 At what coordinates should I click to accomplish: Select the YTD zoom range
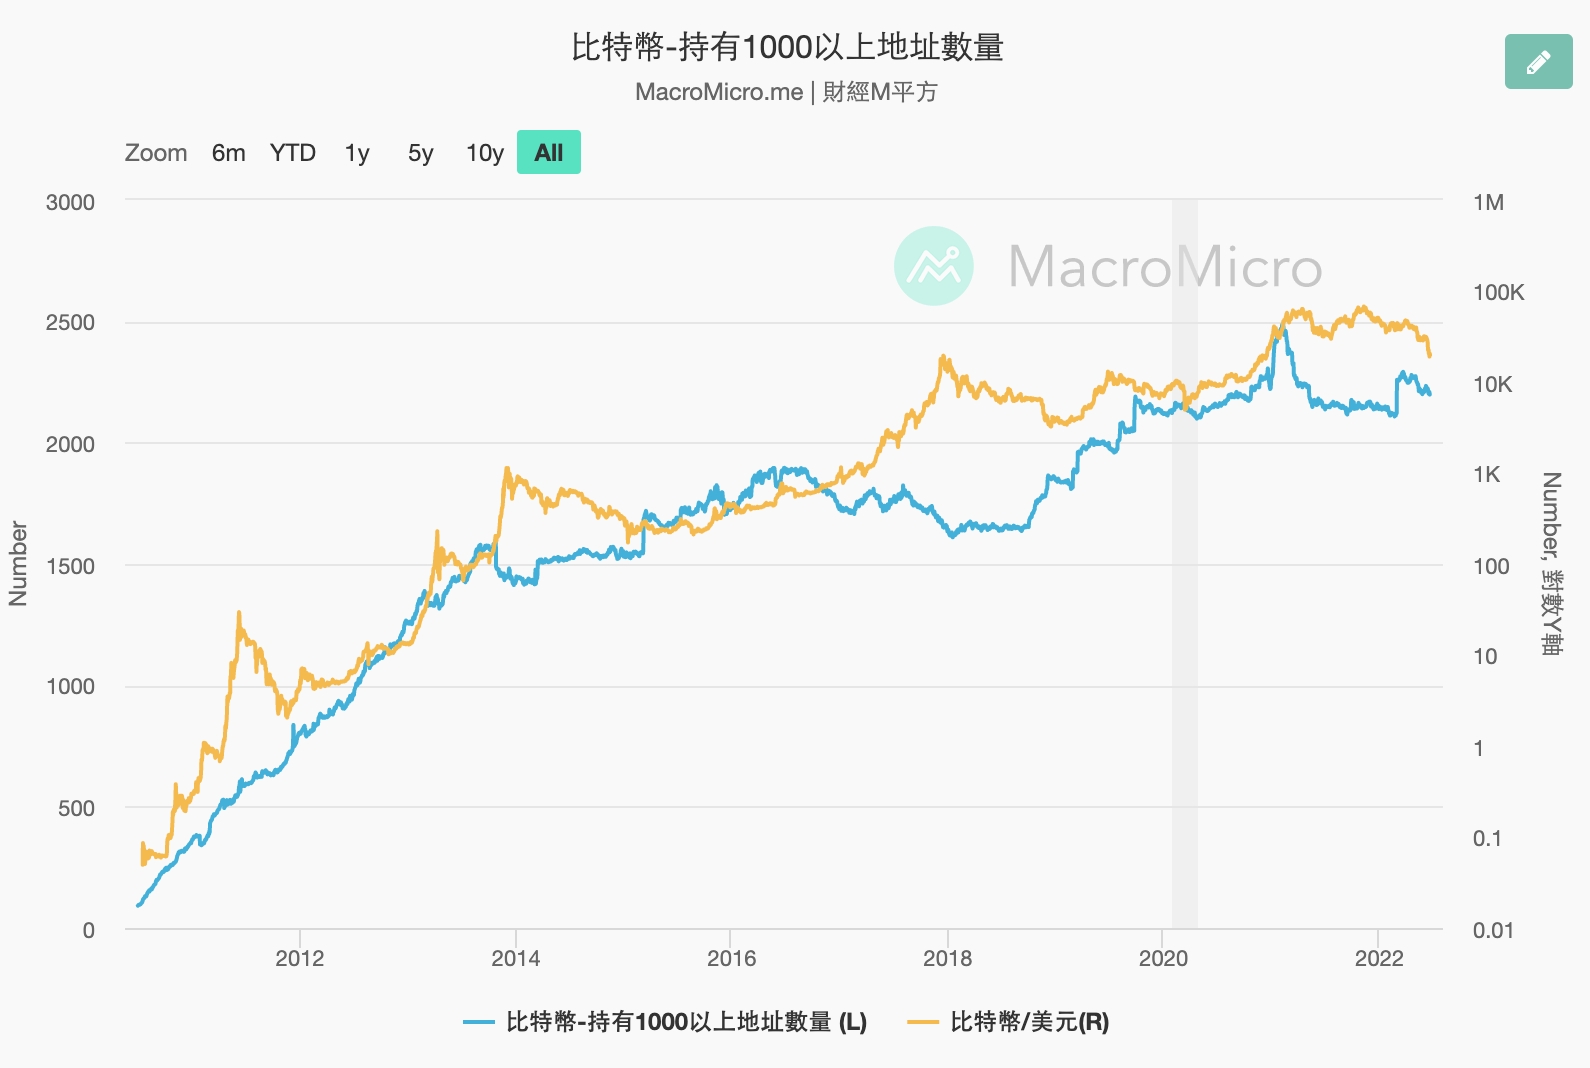click(292, 153)
